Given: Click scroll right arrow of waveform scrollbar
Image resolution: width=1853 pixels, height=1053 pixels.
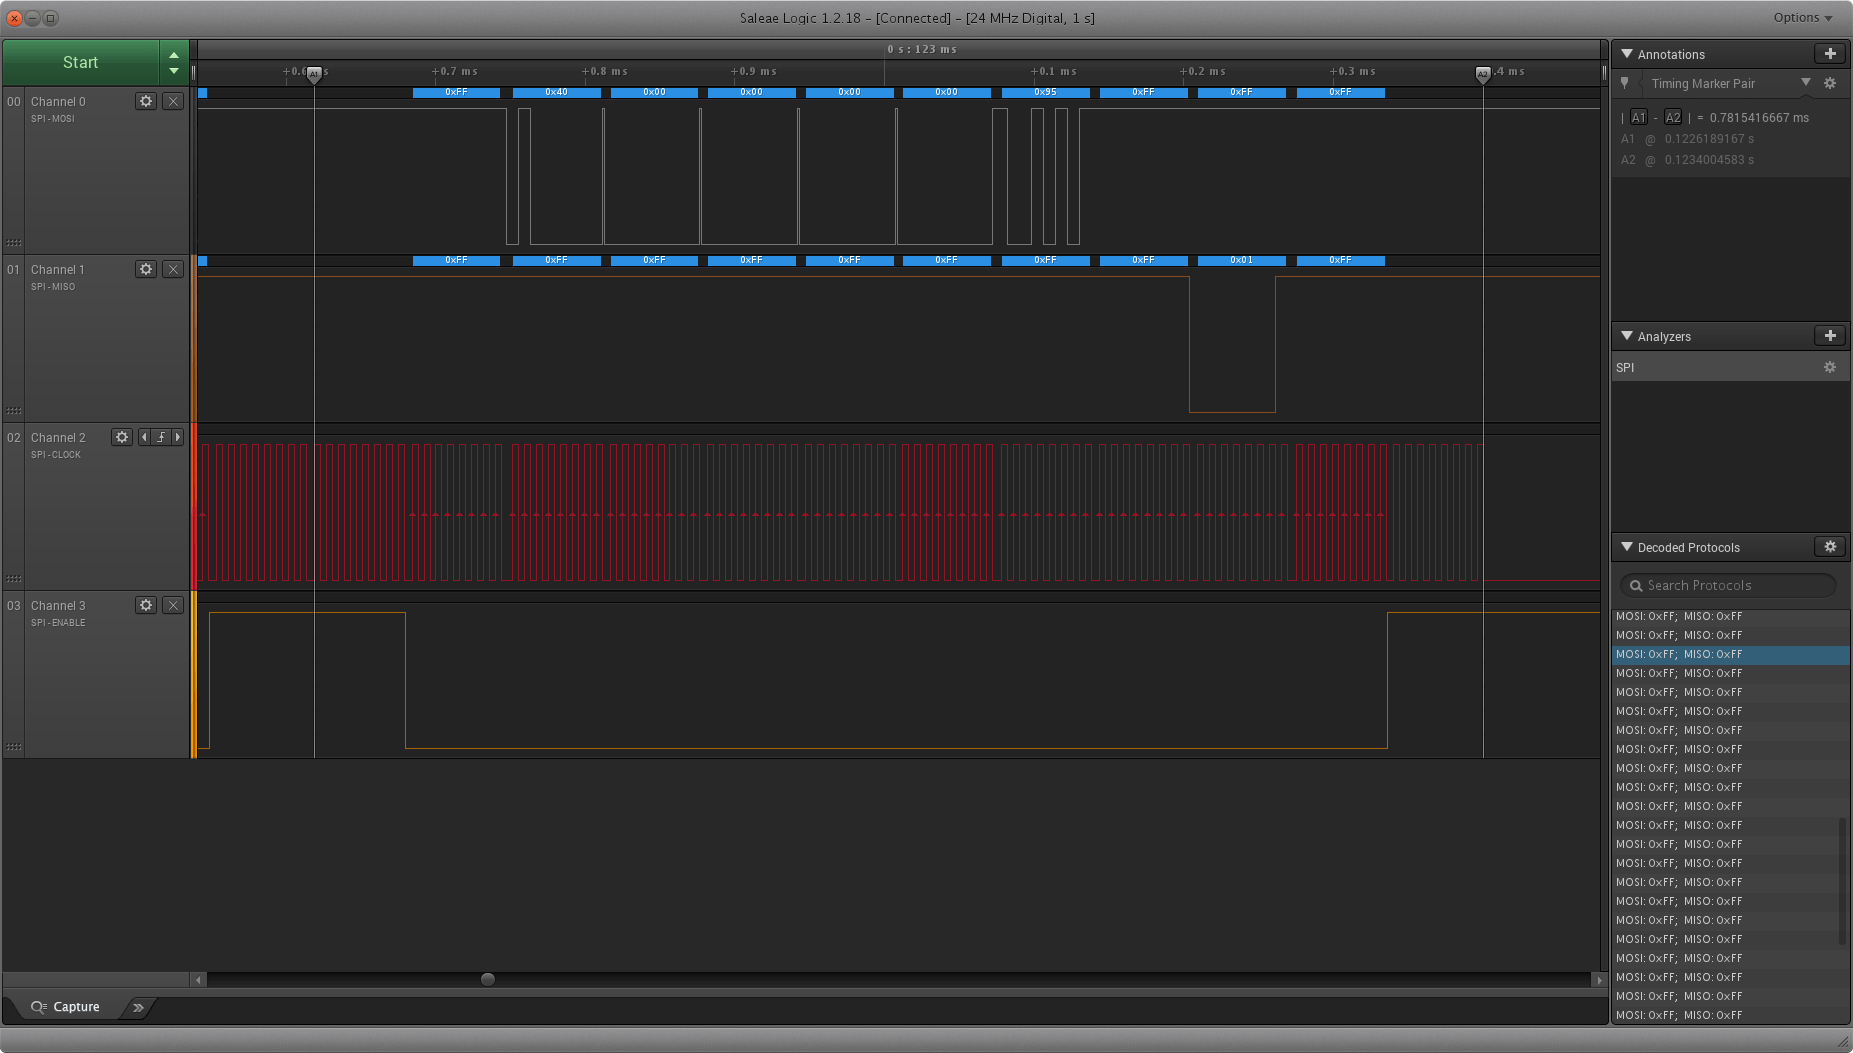Looking at the screenshot, I should click(1599, 980).
